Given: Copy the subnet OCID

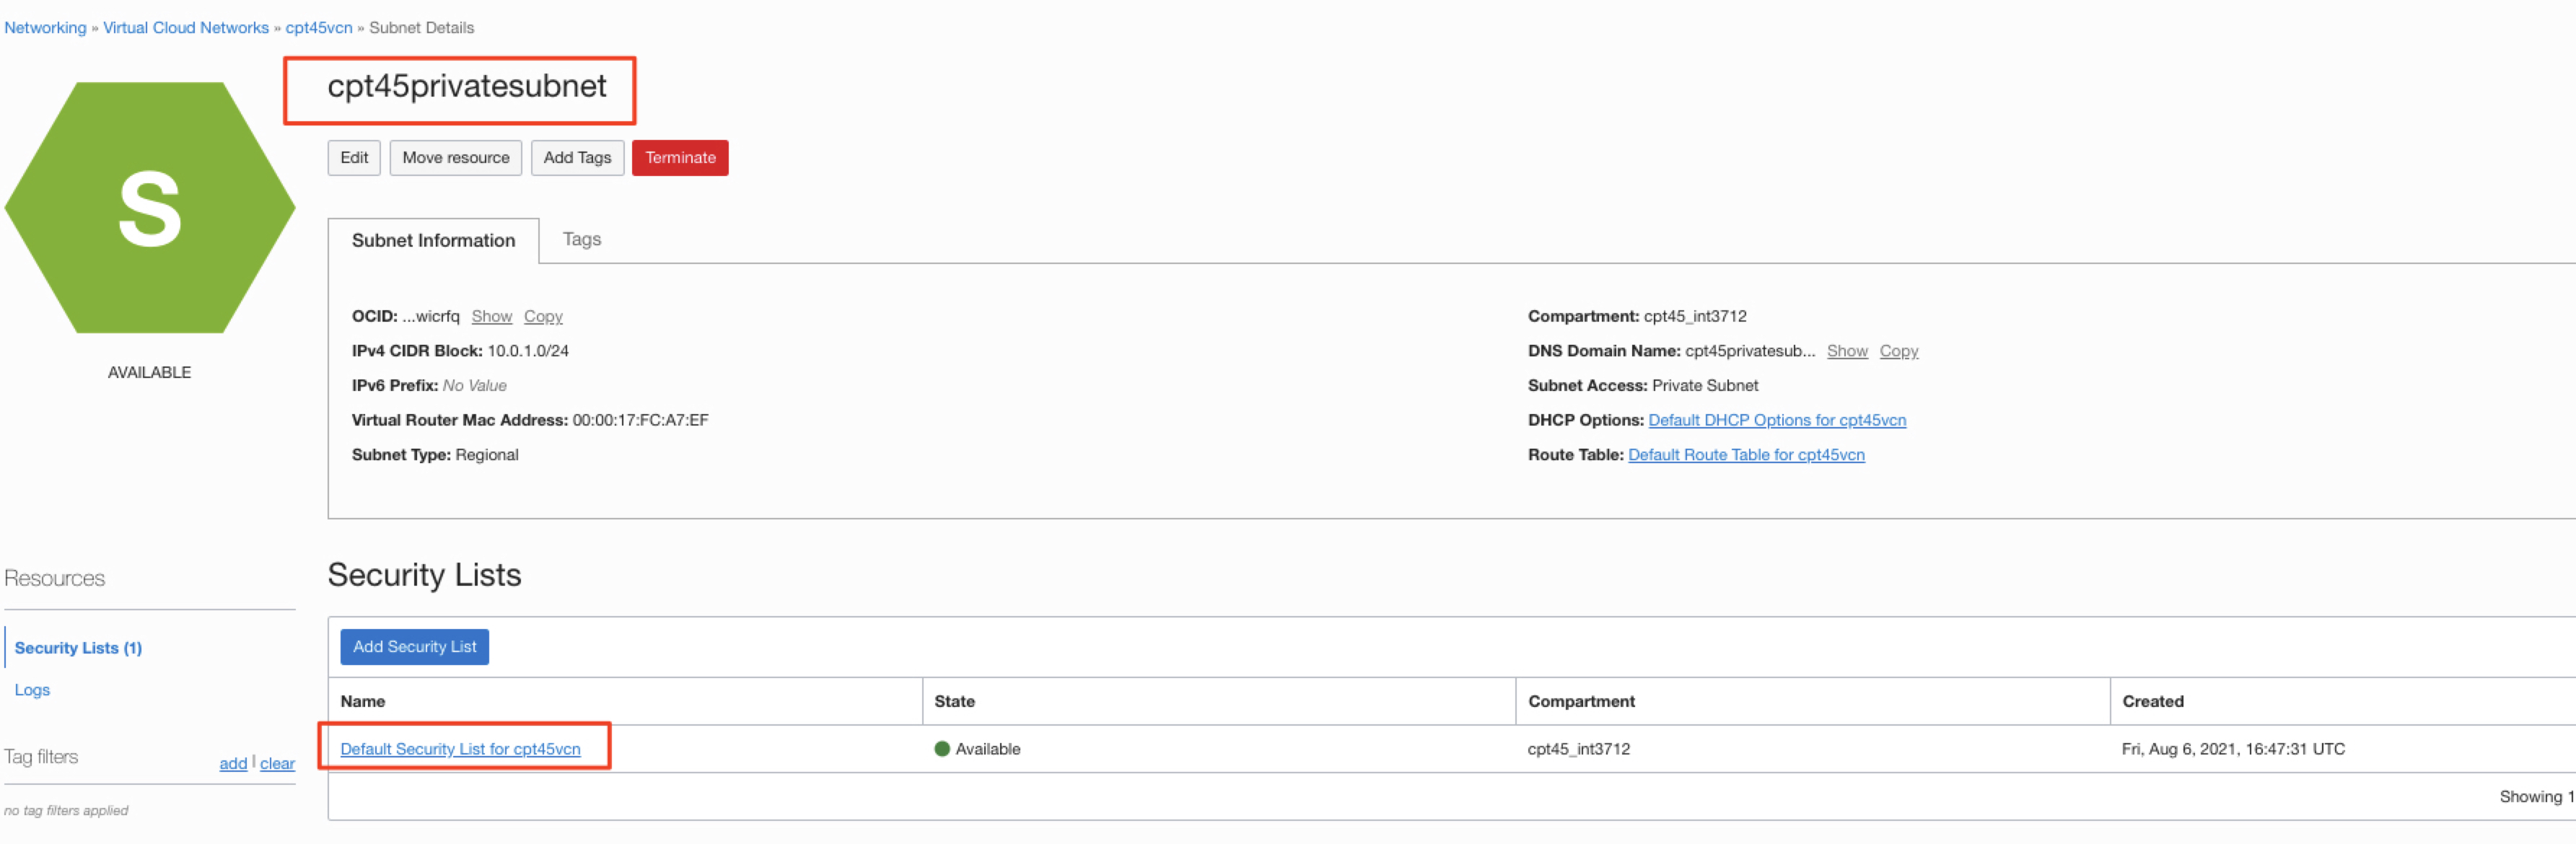Looking at the screenshot, I should [x=543, y=316].
